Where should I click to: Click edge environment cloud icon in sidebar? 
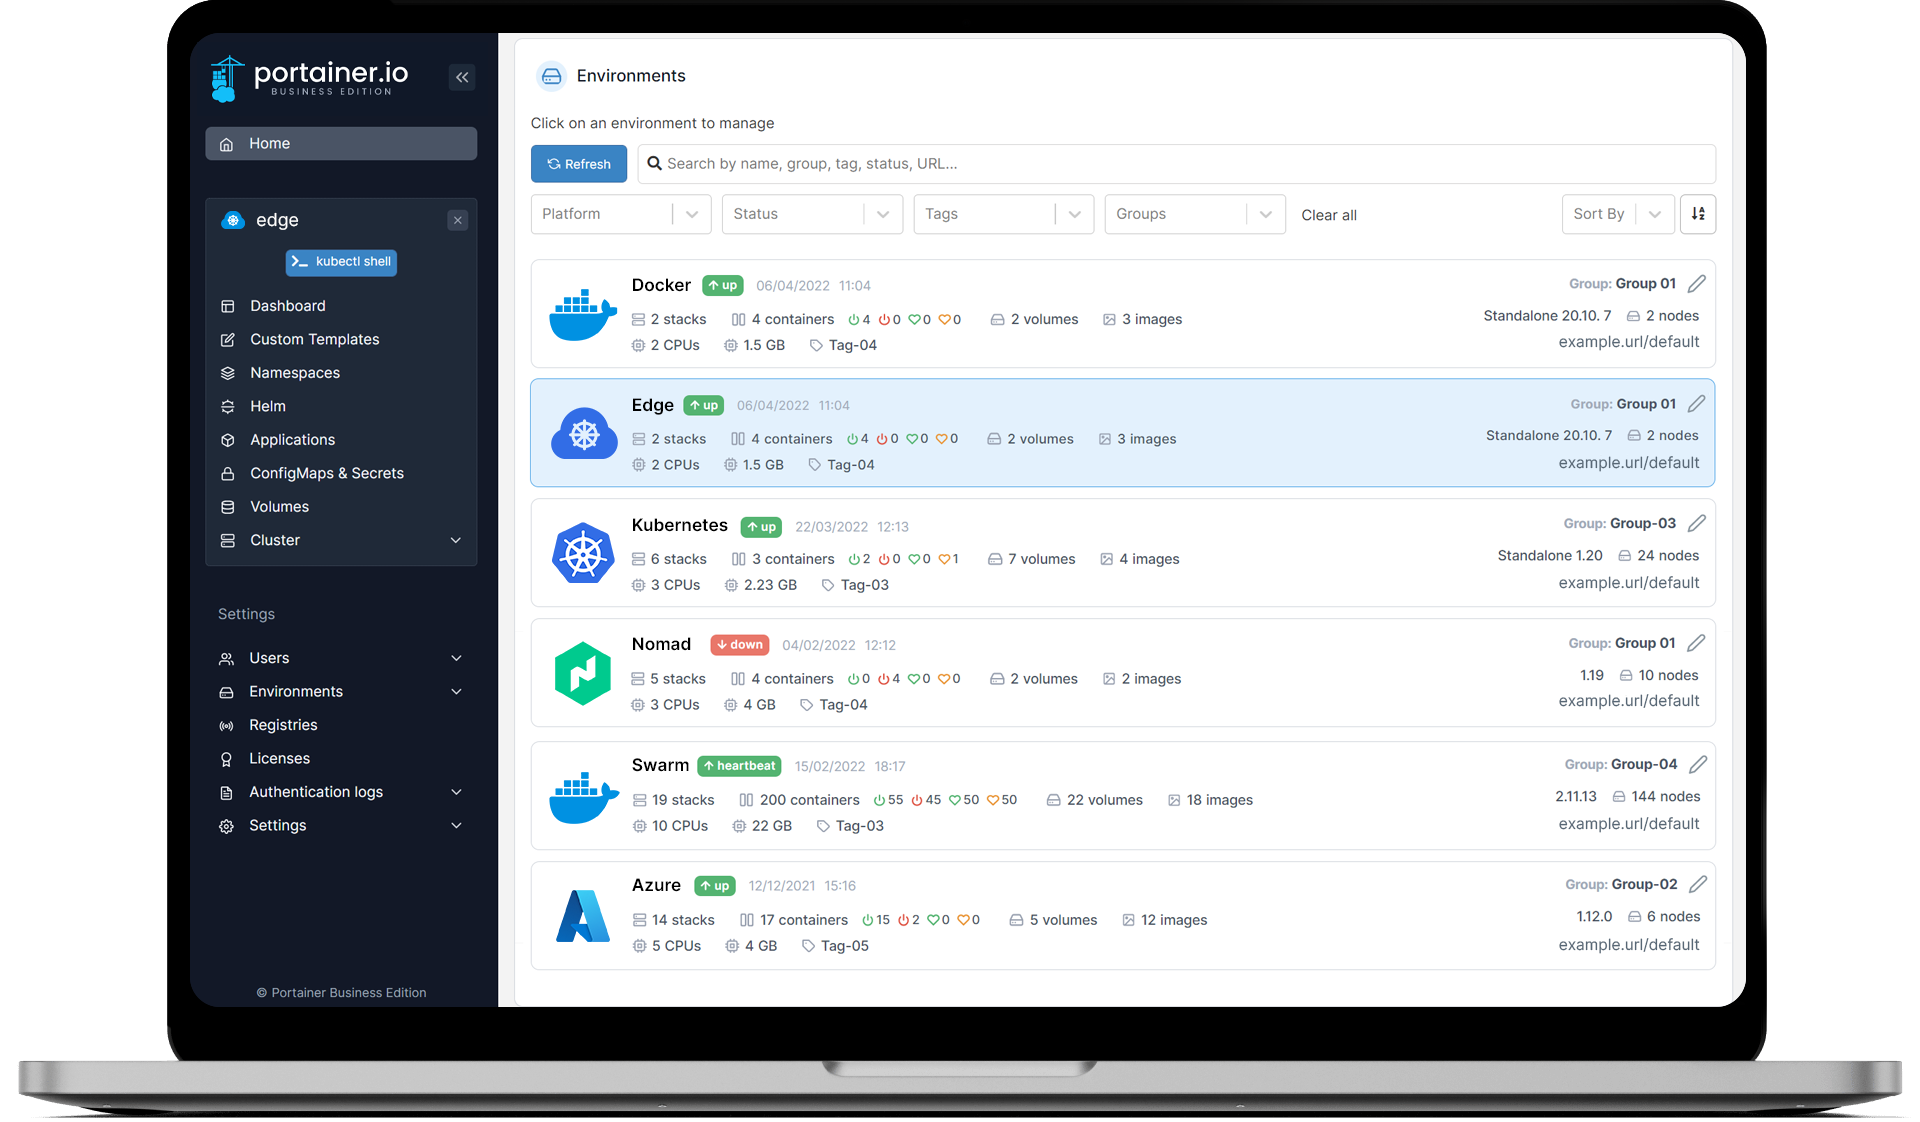pos(233,220)
